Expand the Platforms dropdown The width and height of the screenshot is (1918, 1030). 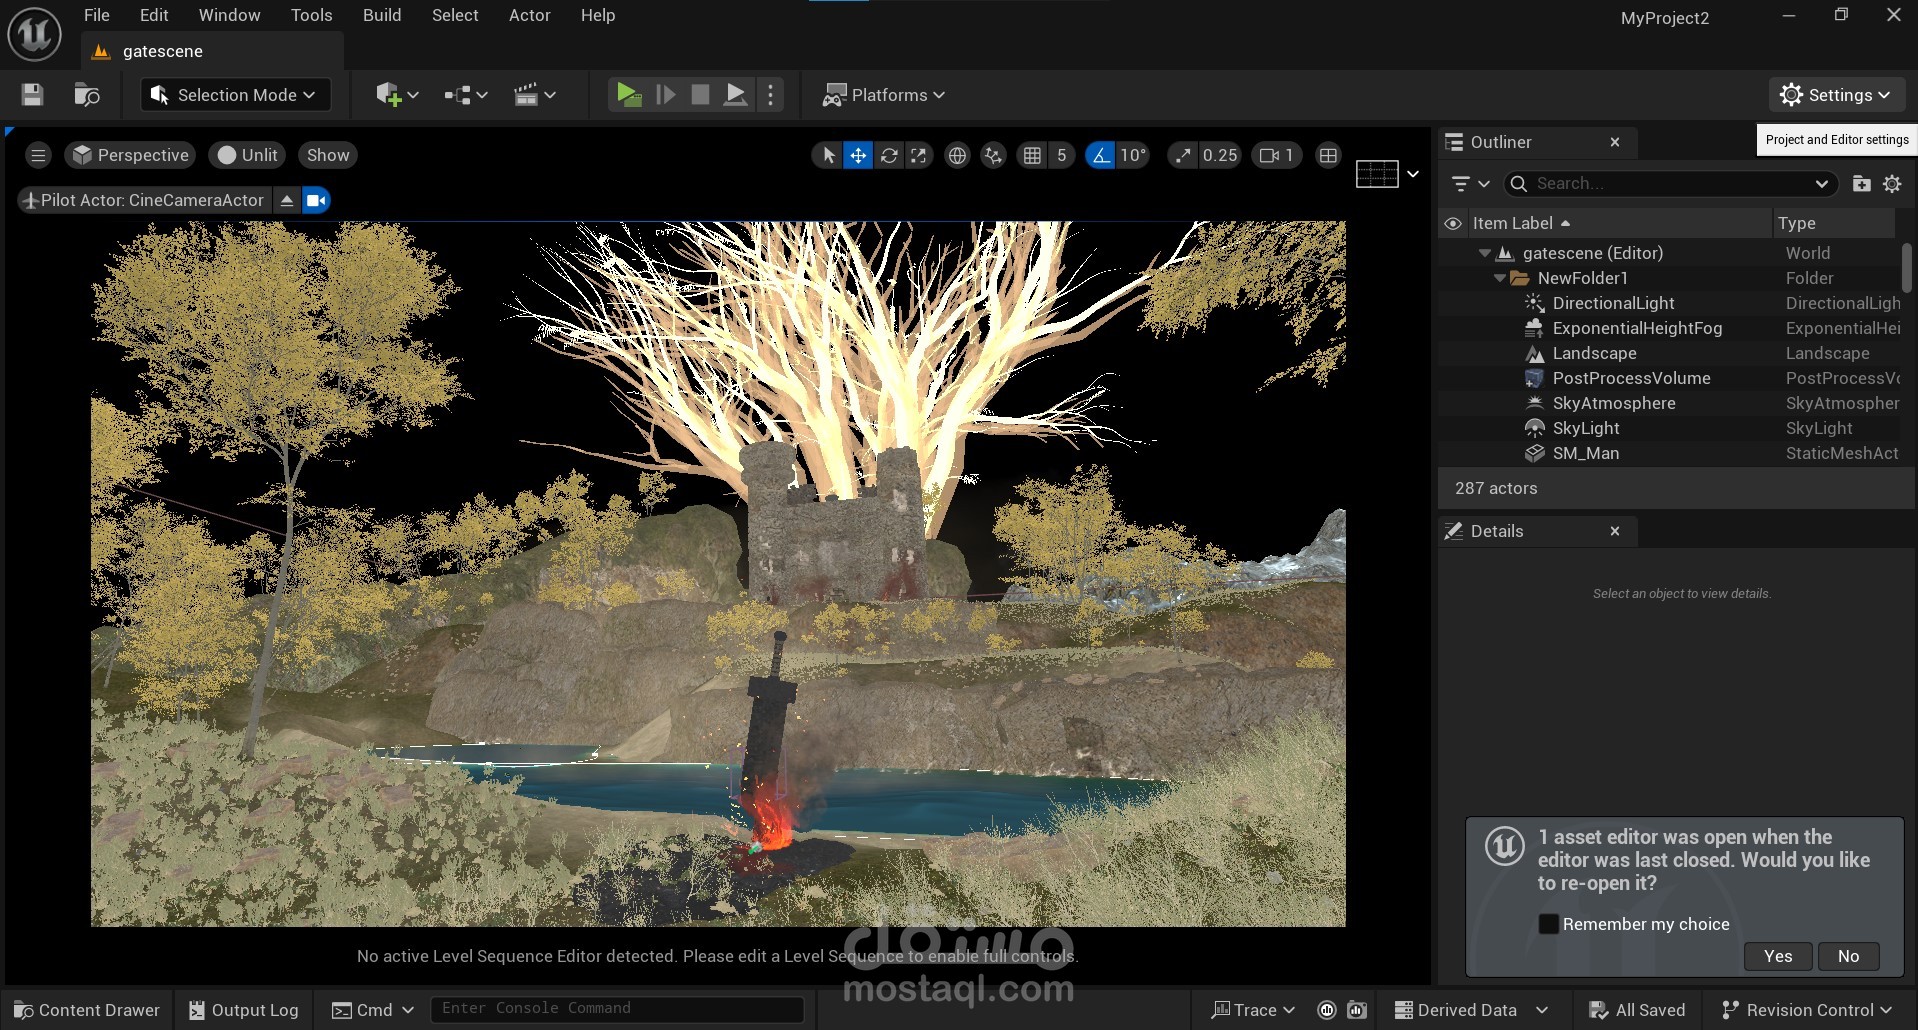click(x=884, y=95)
